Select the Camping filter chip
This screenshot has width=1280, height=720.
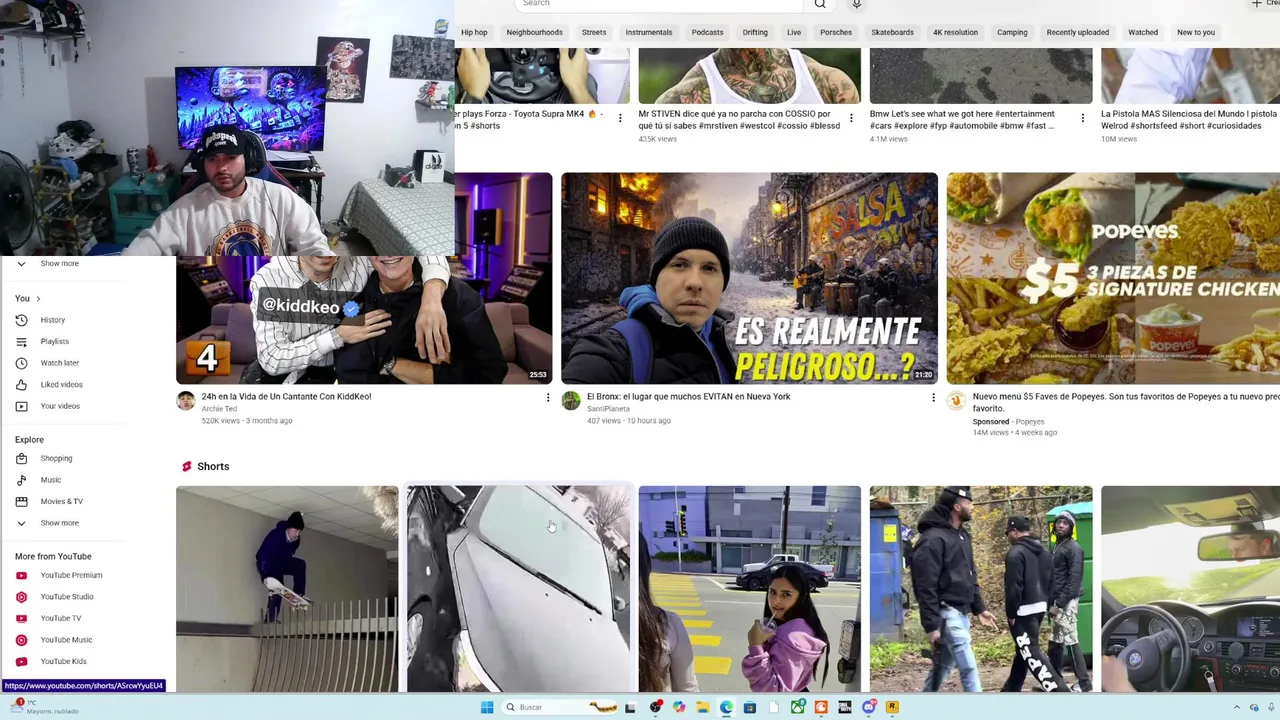pyautogui.click(x=1012, y=32)
